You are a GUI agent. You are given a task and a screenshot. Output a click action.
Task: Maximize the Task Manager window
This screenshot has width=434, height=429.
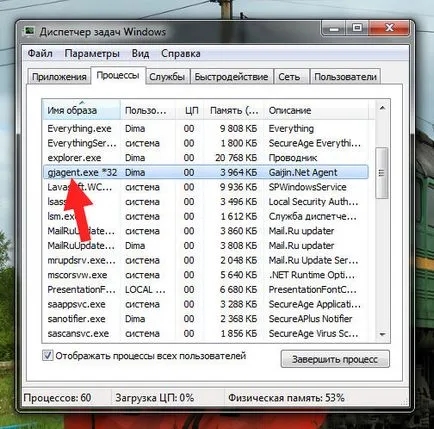tap(357, 28)
